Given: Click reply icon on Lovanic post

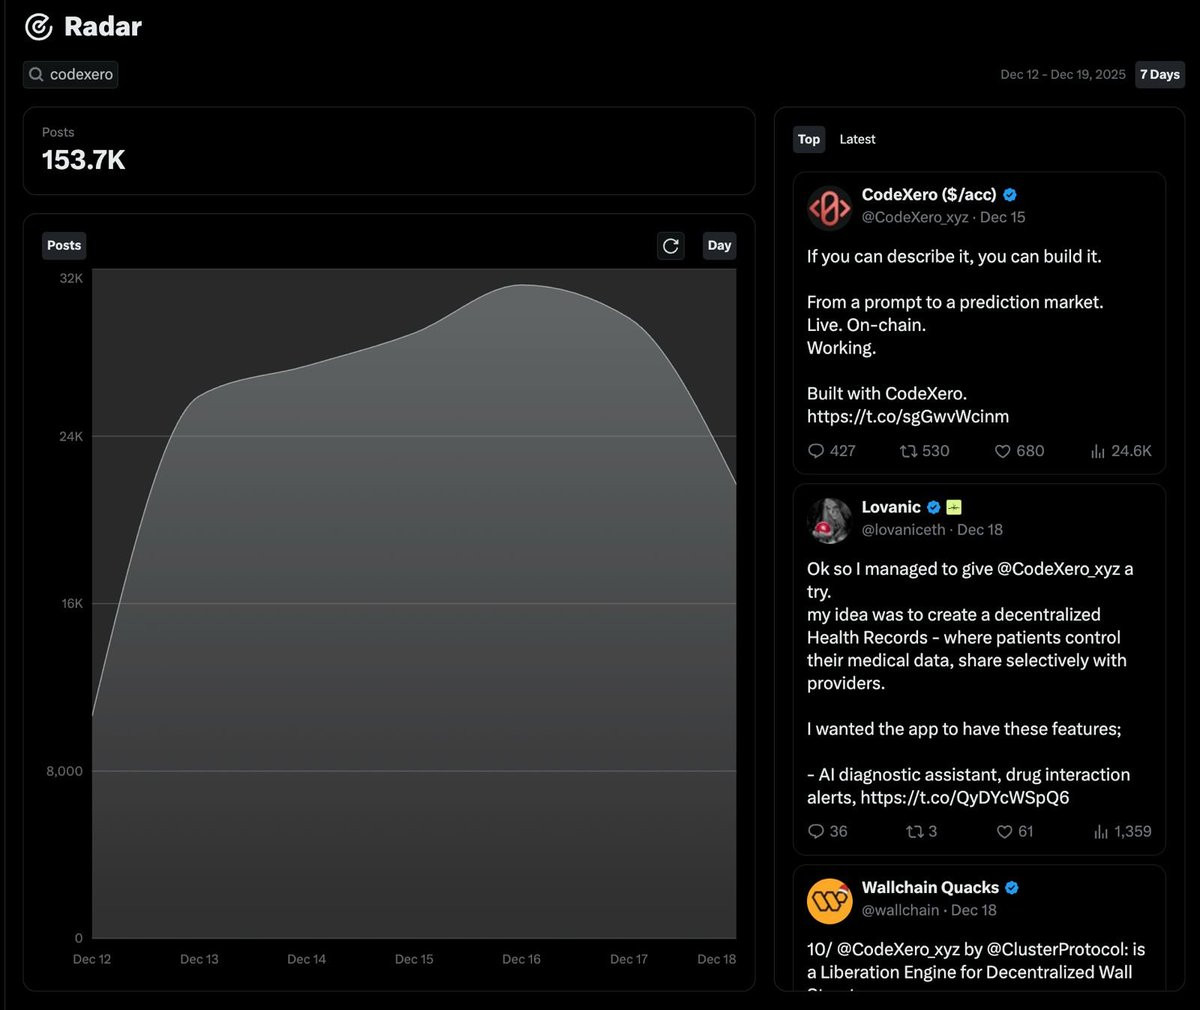Looking at the screenshot, I should 816,832.
